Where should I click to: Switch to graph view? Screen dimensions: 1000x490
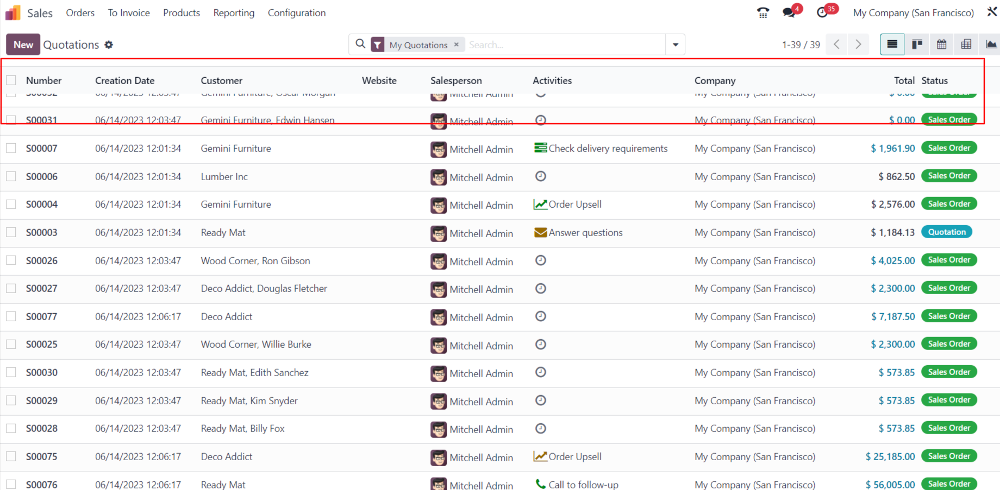point(990,44)
